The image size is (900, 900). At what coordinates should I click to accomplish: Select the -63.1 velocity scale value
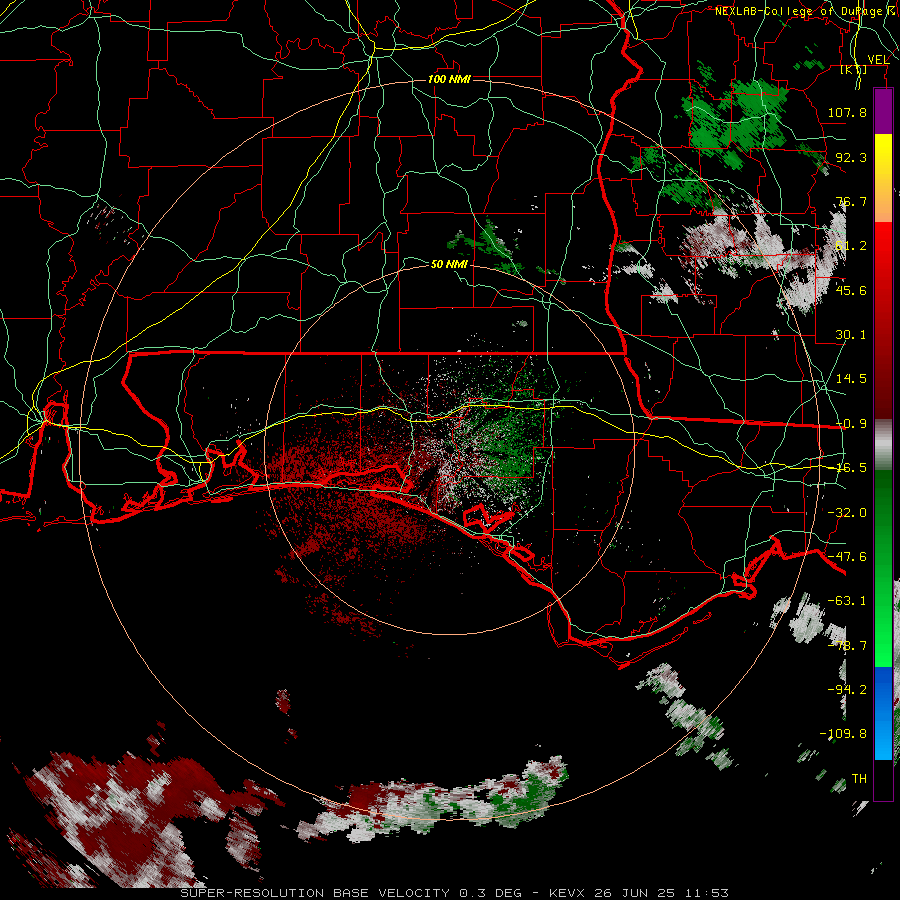(x=847, y=601)
